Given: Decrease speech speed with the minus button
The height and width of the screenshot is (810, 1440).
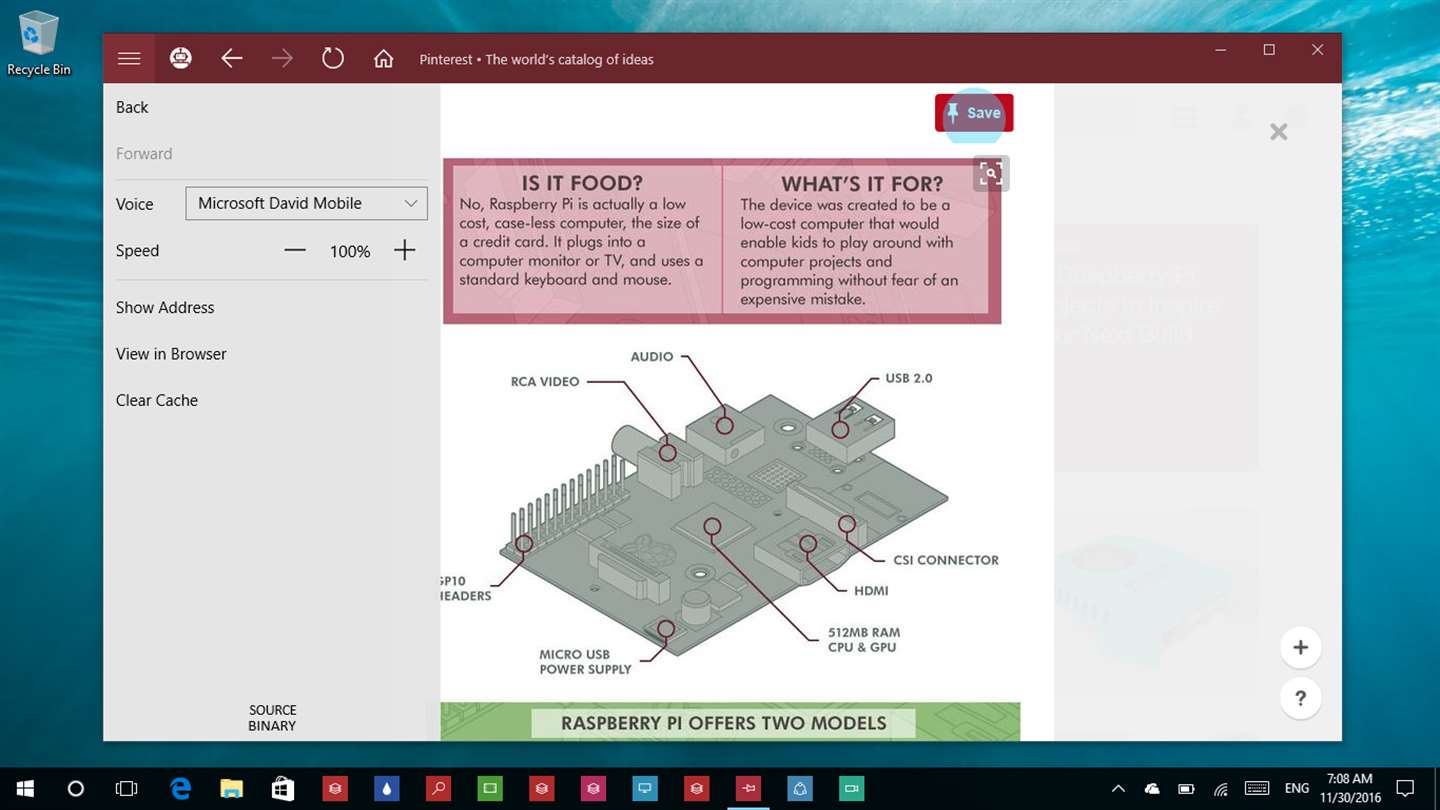Looking at the screenshot, I should 295,251.
